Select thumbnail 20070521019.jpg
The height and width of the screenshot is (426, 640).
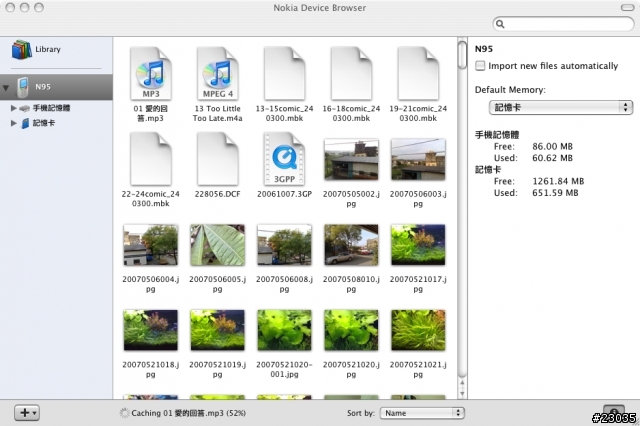[218, 330]
